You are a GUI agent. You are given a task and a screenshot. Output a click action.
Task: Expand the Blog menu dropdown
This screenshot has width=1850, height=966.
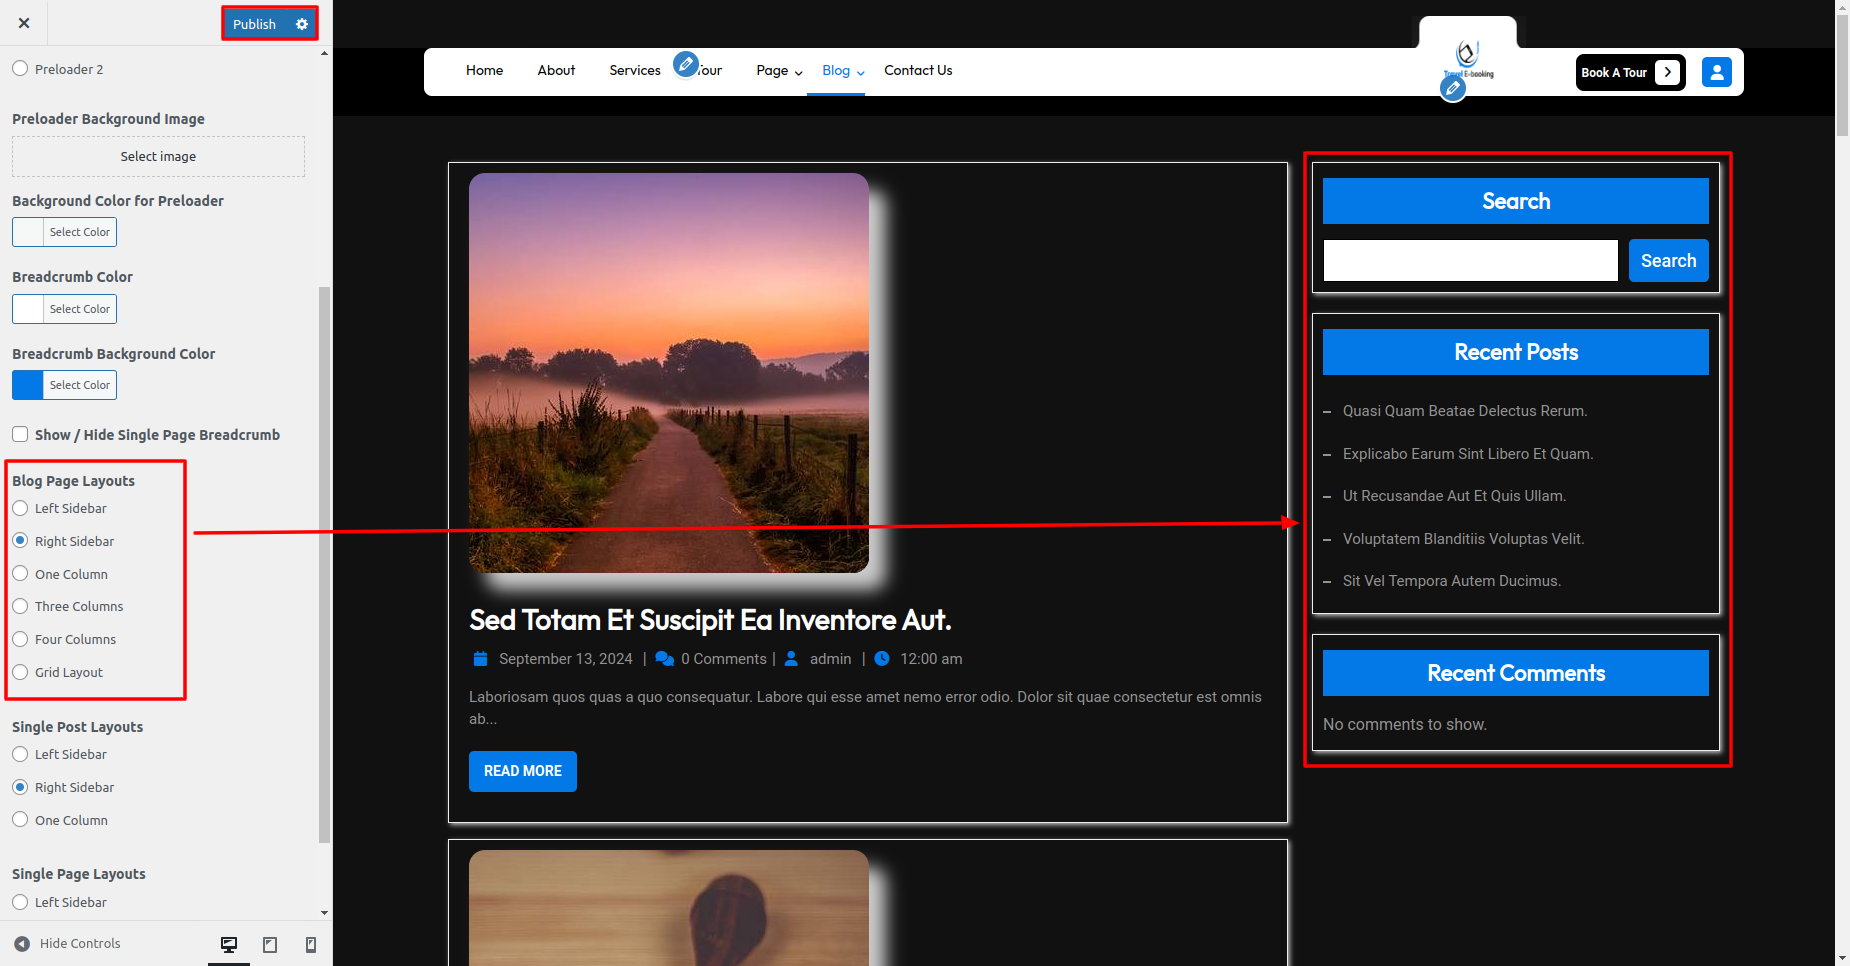(843, 71)
